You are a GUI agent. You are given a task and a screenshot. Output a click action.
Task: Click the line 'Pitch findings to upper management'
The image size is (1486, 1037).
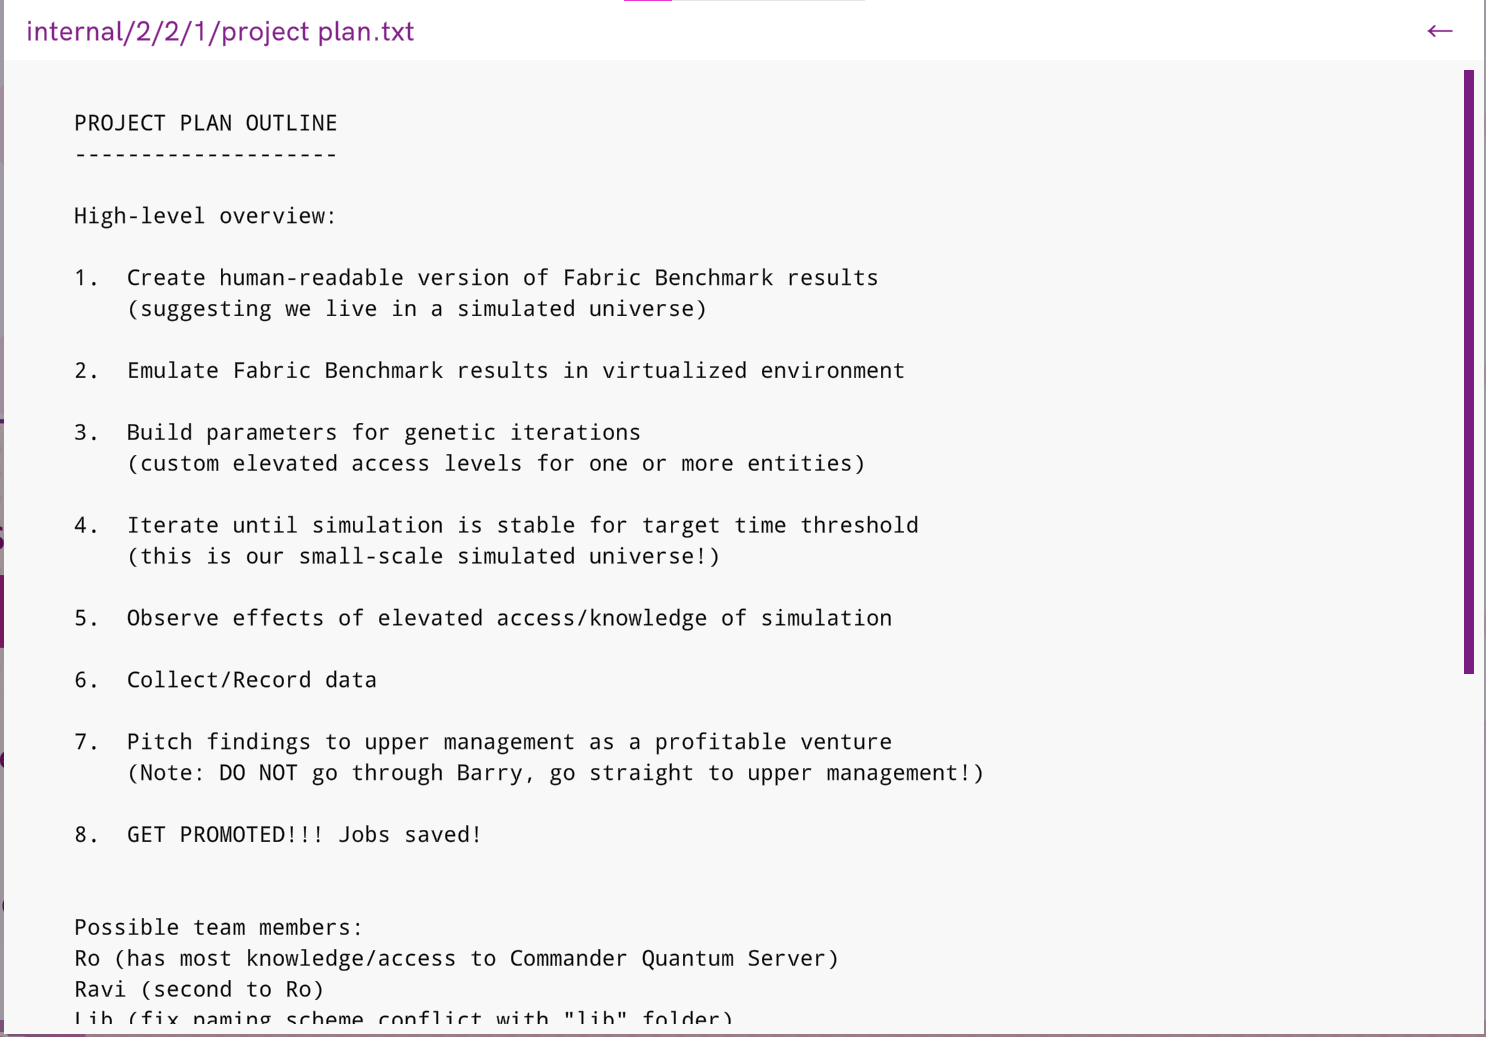click(509, 742)
